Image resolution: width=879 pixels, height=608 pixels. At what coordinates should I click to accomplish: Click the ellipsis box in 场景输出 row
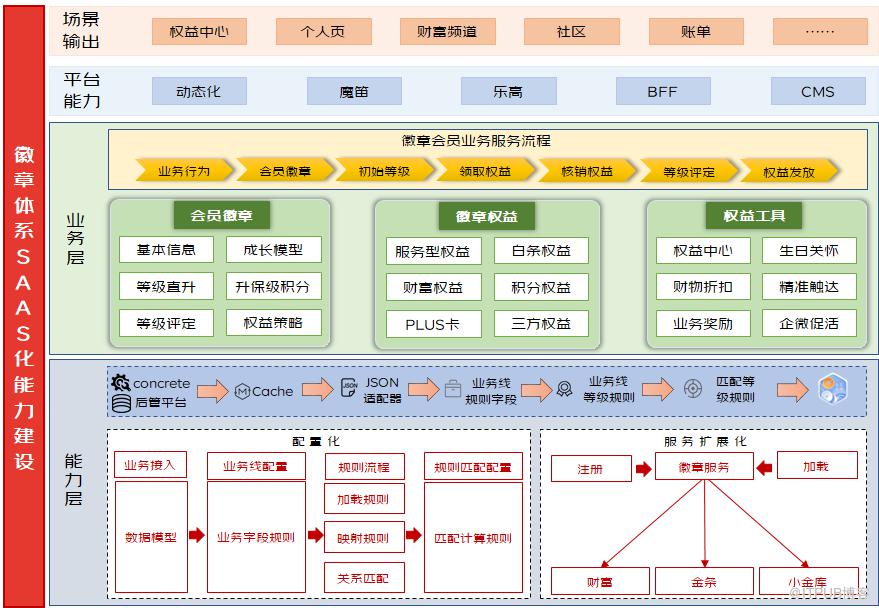coord(820,31)
